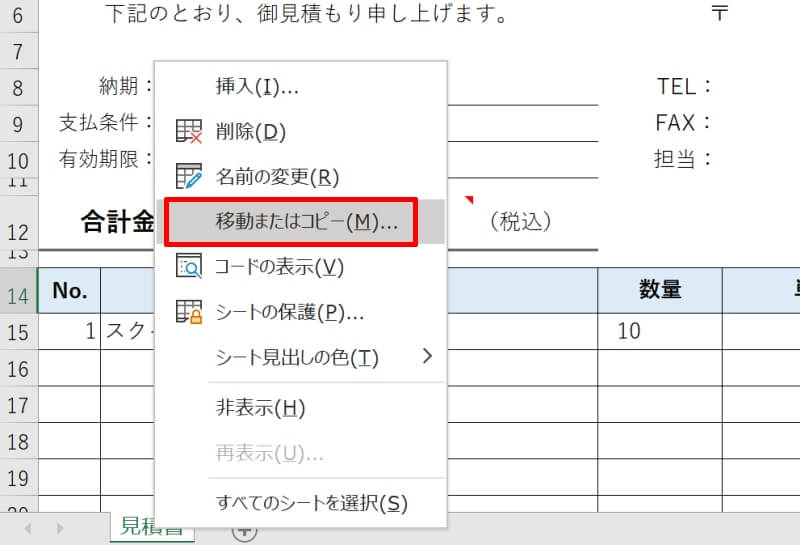Select row 9 header

pos(18,124)
